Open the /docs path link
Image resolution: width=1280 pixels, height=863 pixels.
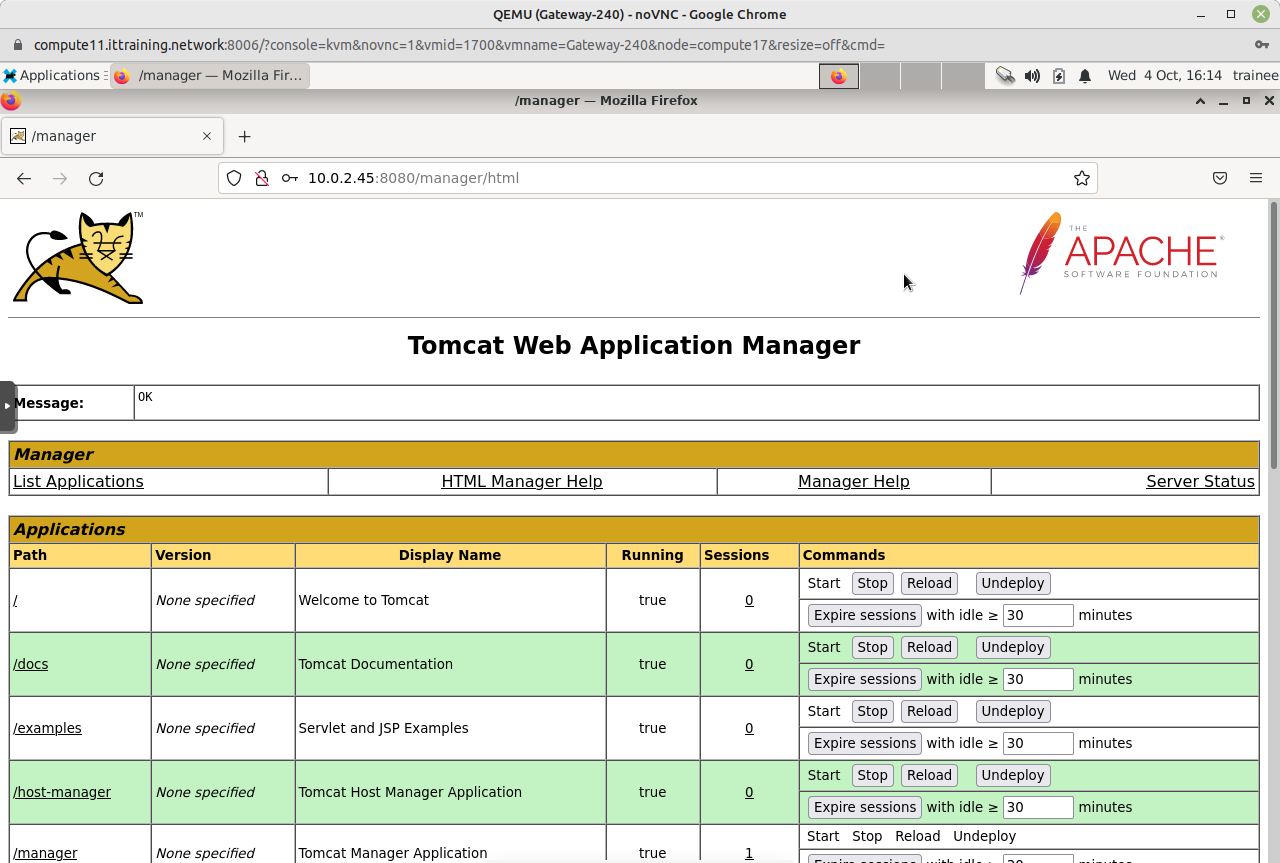[x=31, y=664]
